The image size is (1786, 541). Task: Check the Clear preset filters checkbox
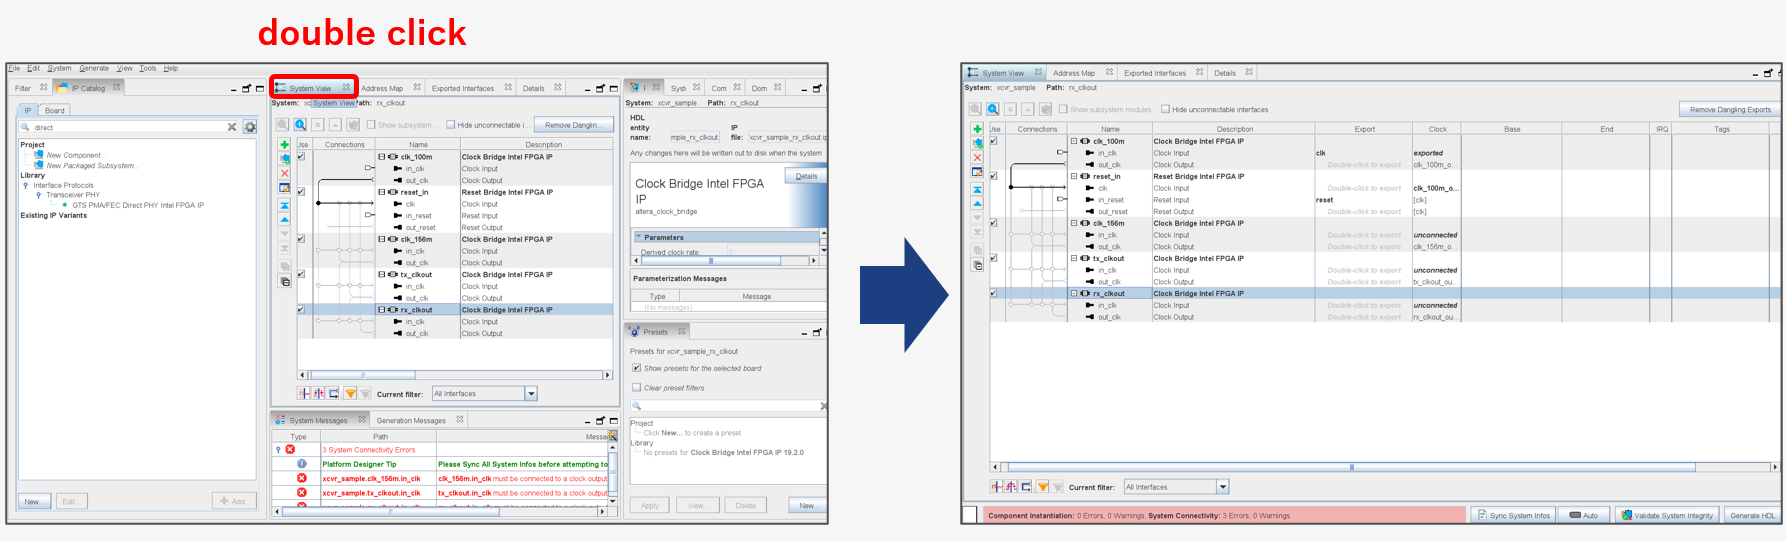pyautogui.click(x=636, y=388)
